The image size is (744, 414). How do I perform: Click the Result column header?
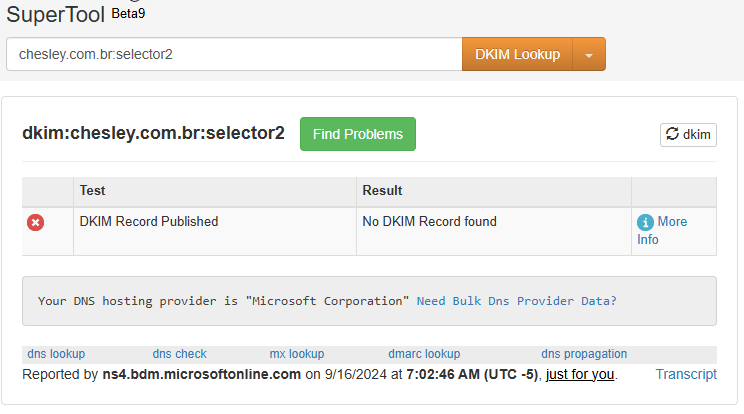coord(382,191)
